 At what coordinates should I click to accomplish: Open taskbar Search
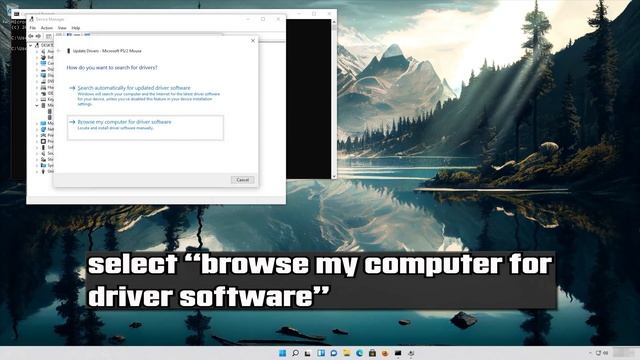(x=295, y=353)
